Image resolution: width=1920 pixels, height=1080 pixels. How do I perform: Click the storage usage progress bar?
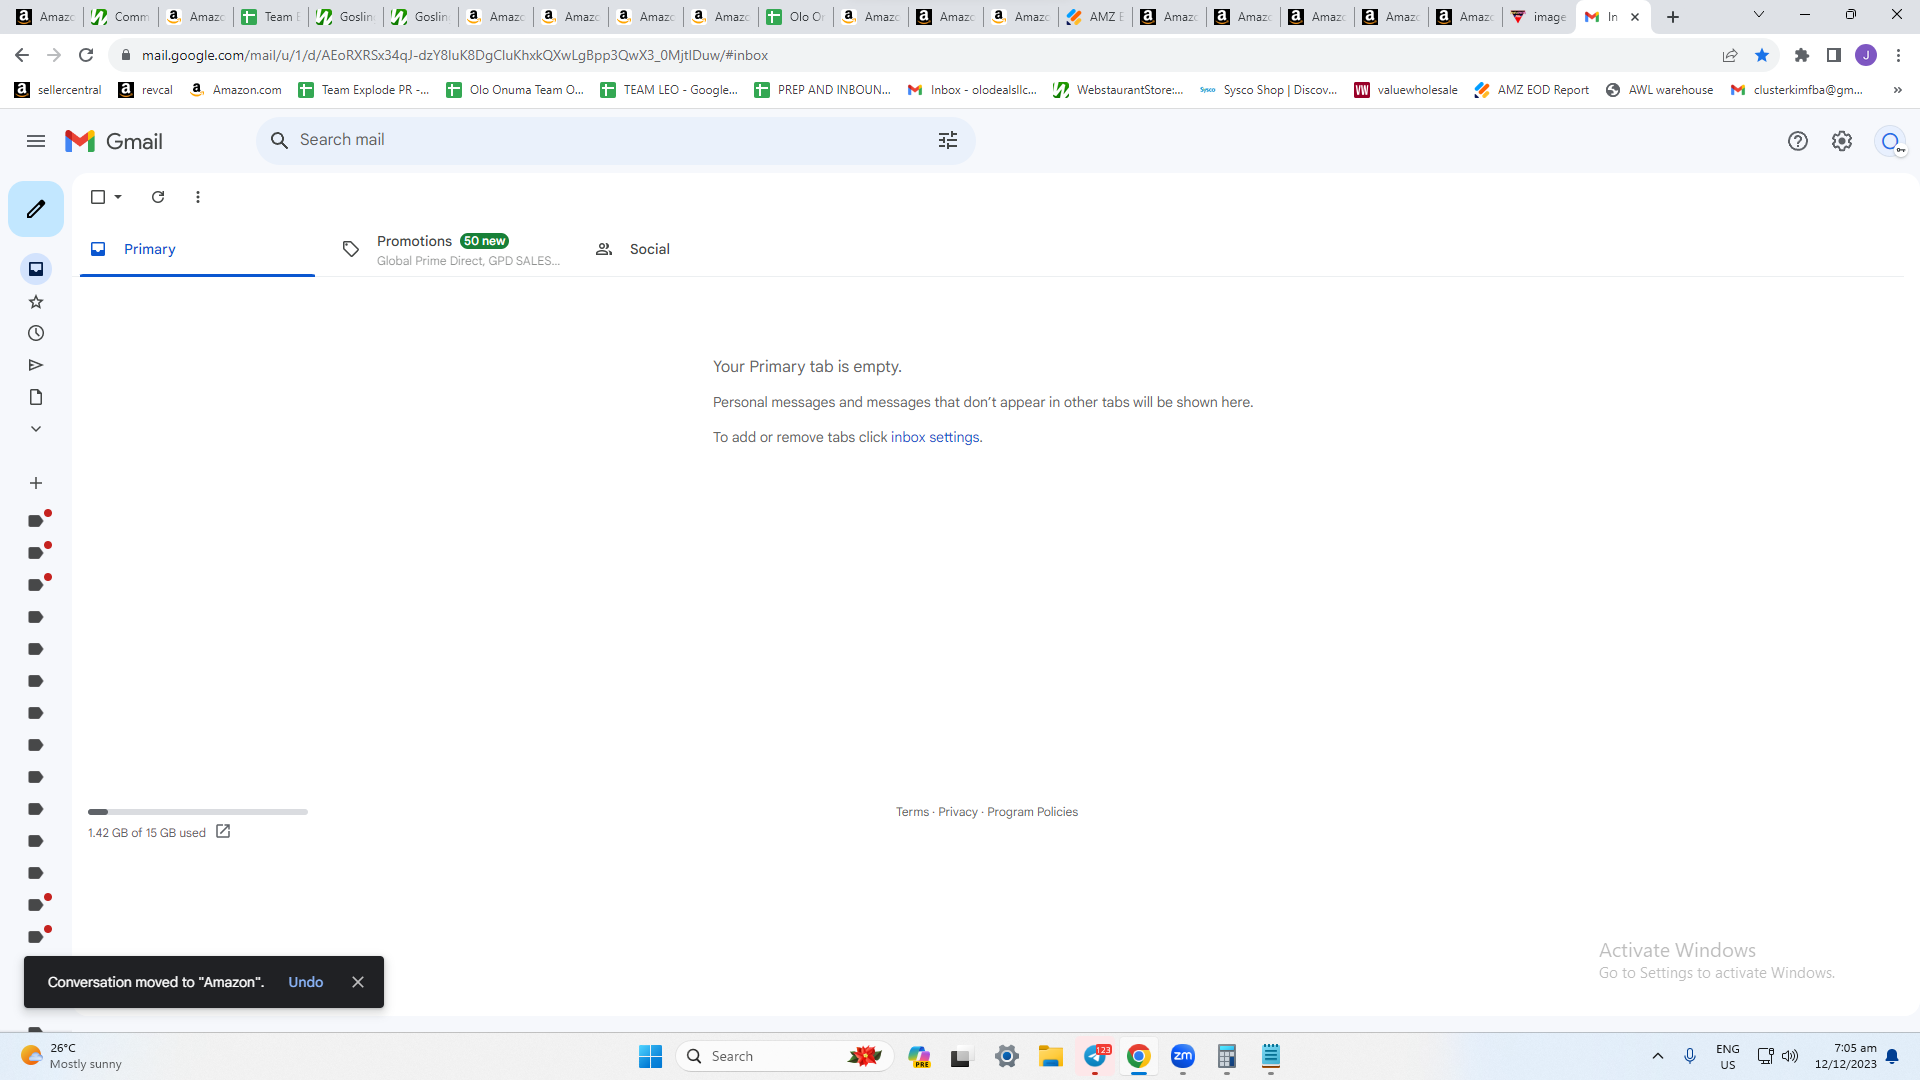197,812
